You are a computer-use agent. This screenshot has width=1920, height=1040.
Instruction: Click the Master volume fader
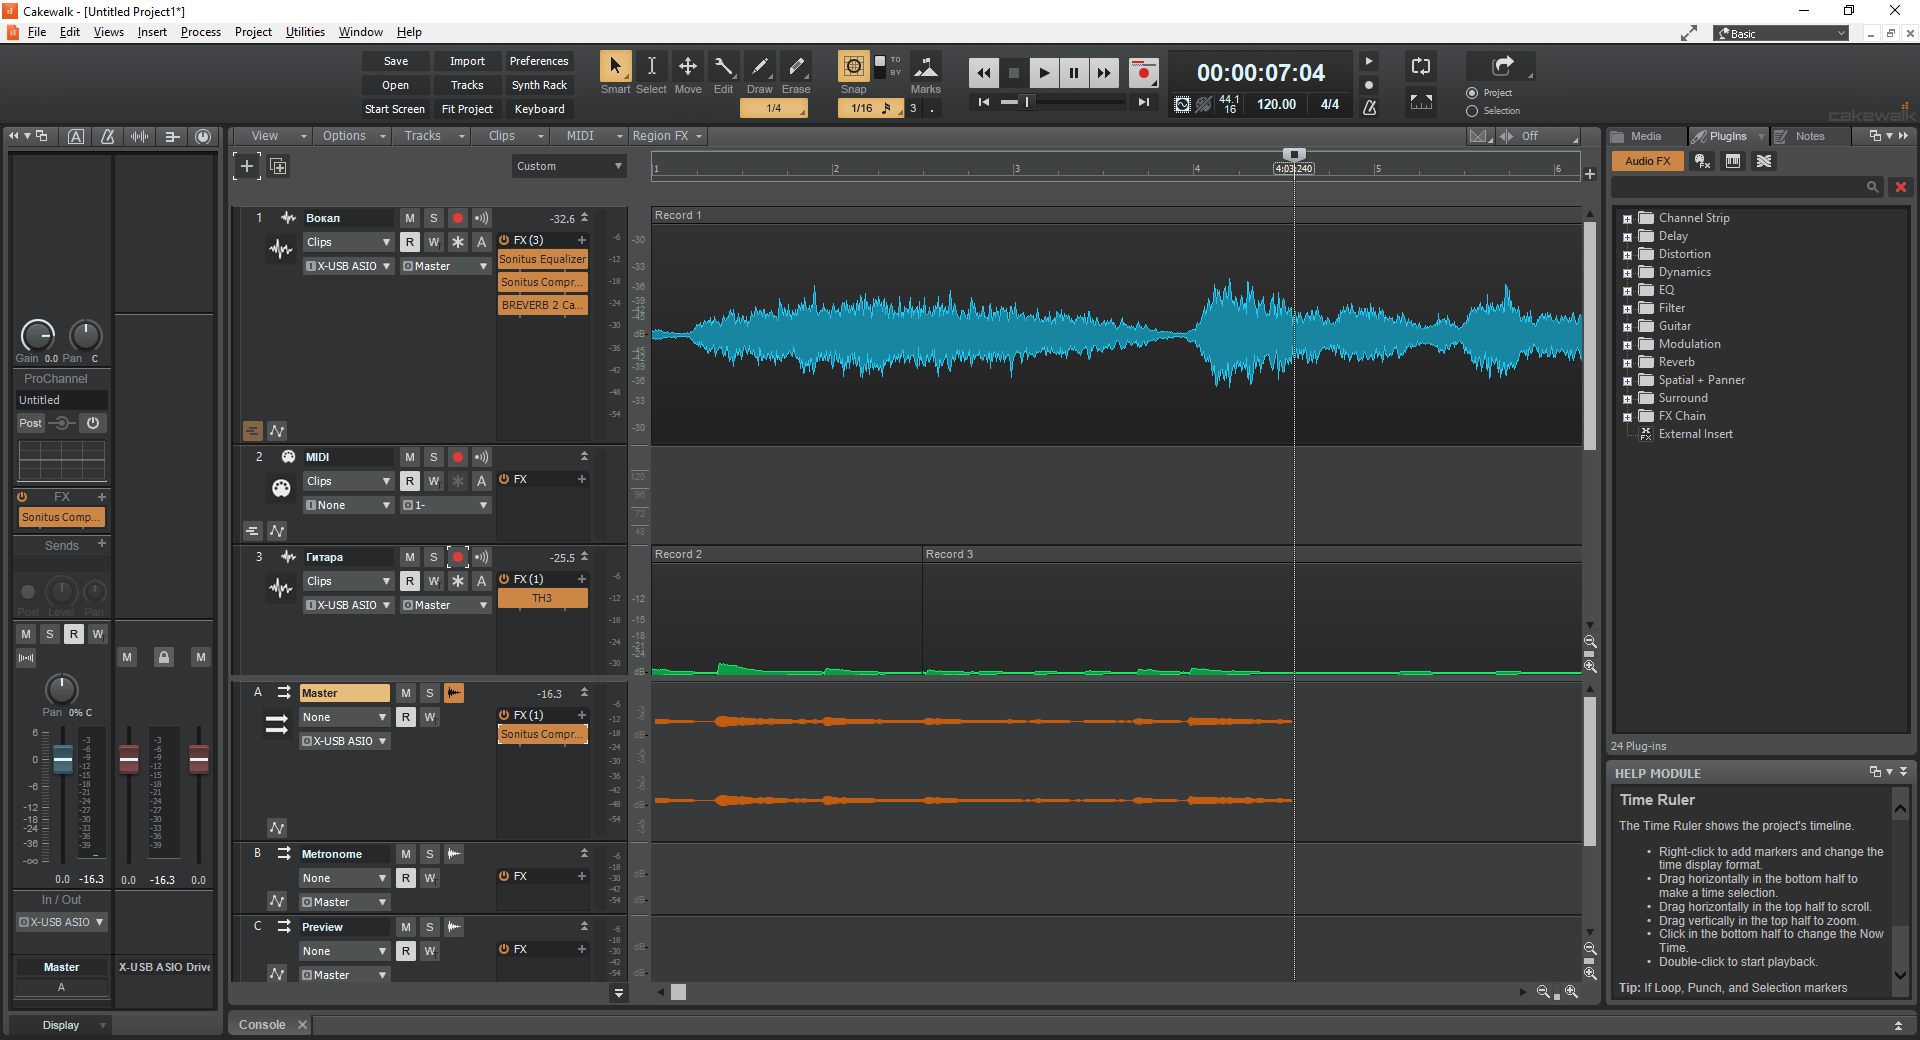point(62,760)
